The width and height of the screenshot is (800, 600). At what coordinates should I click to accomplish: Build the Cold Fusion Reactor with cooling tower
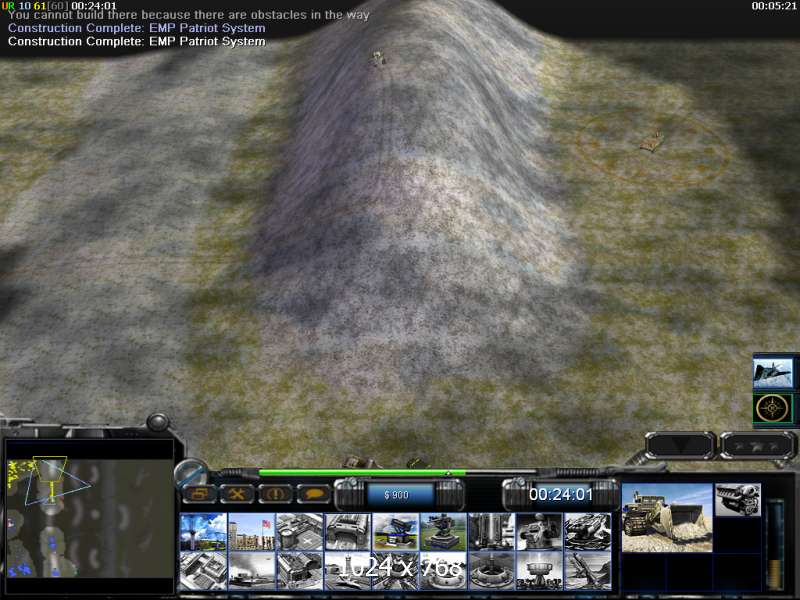pyautogui.click(x=203, y=531)
